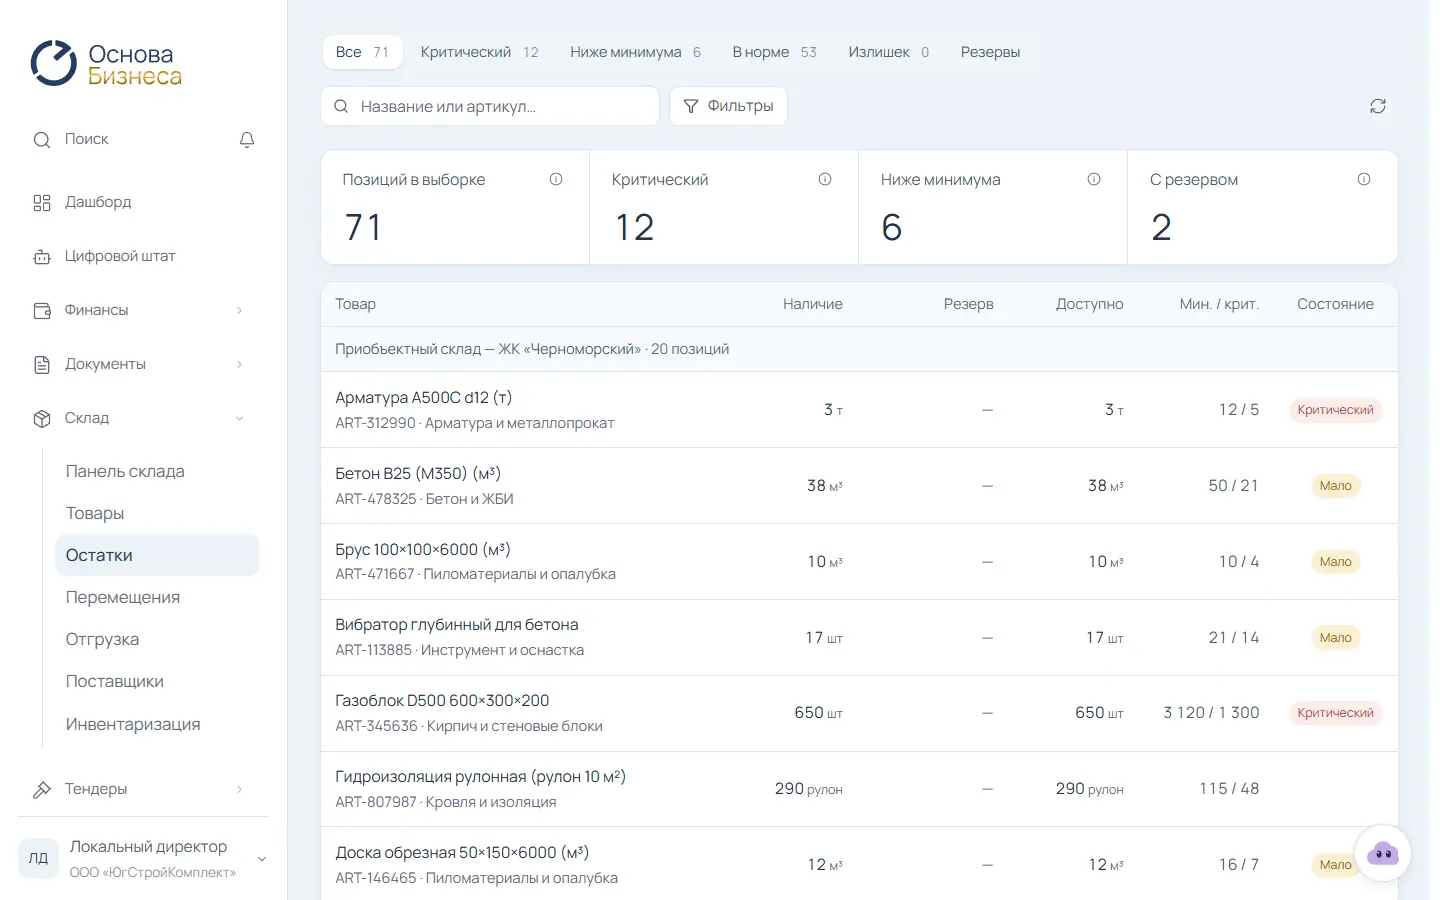Screen dimensions: 1440x900
Task: Click info icon on С резервом card
Action: point(1364,179)
